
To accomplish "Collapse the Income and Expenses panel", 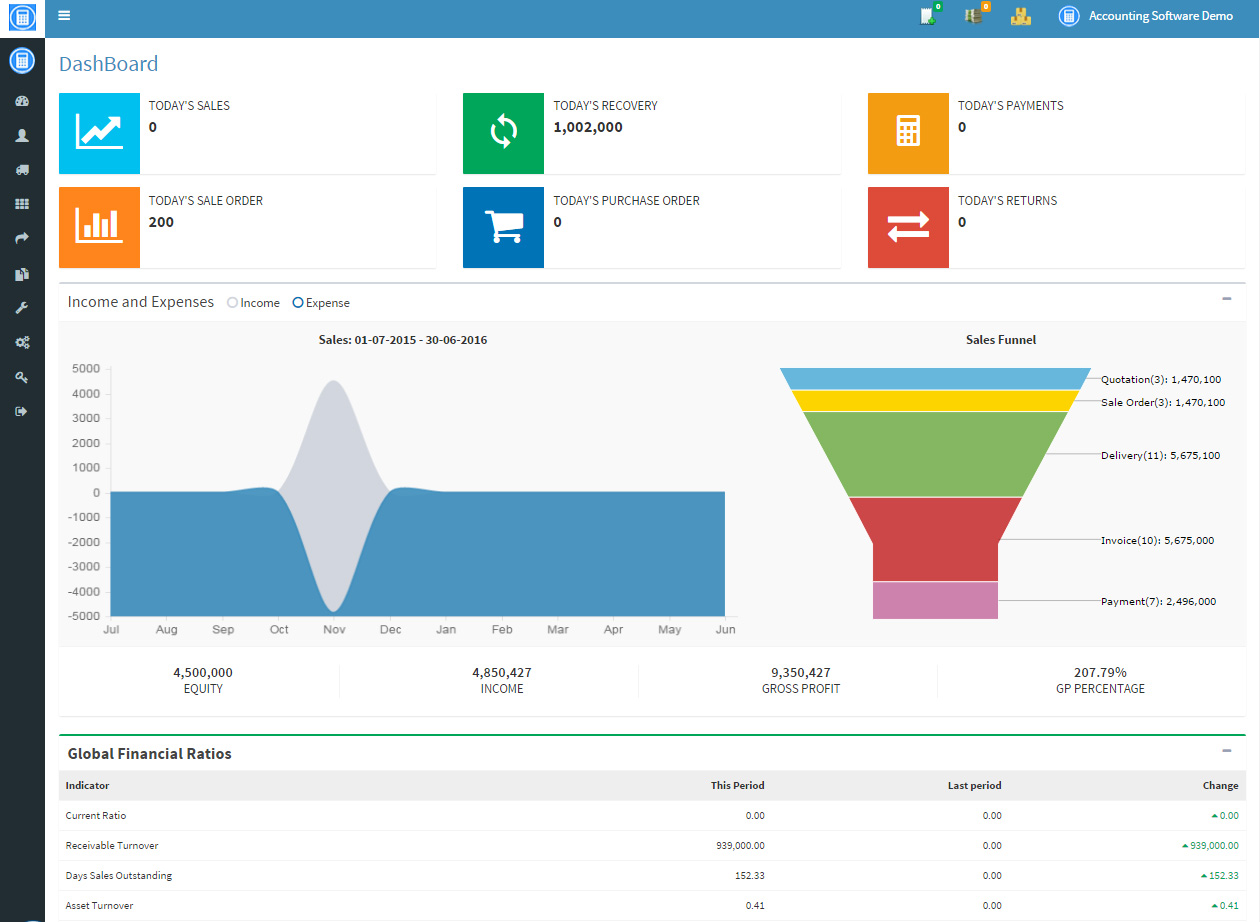I will 1227,299.
